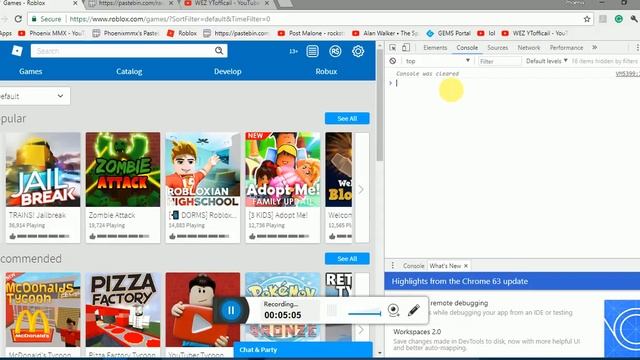Pause the screen recording
The height and width of the screenshot is (360, 640).
pos(231,310)
